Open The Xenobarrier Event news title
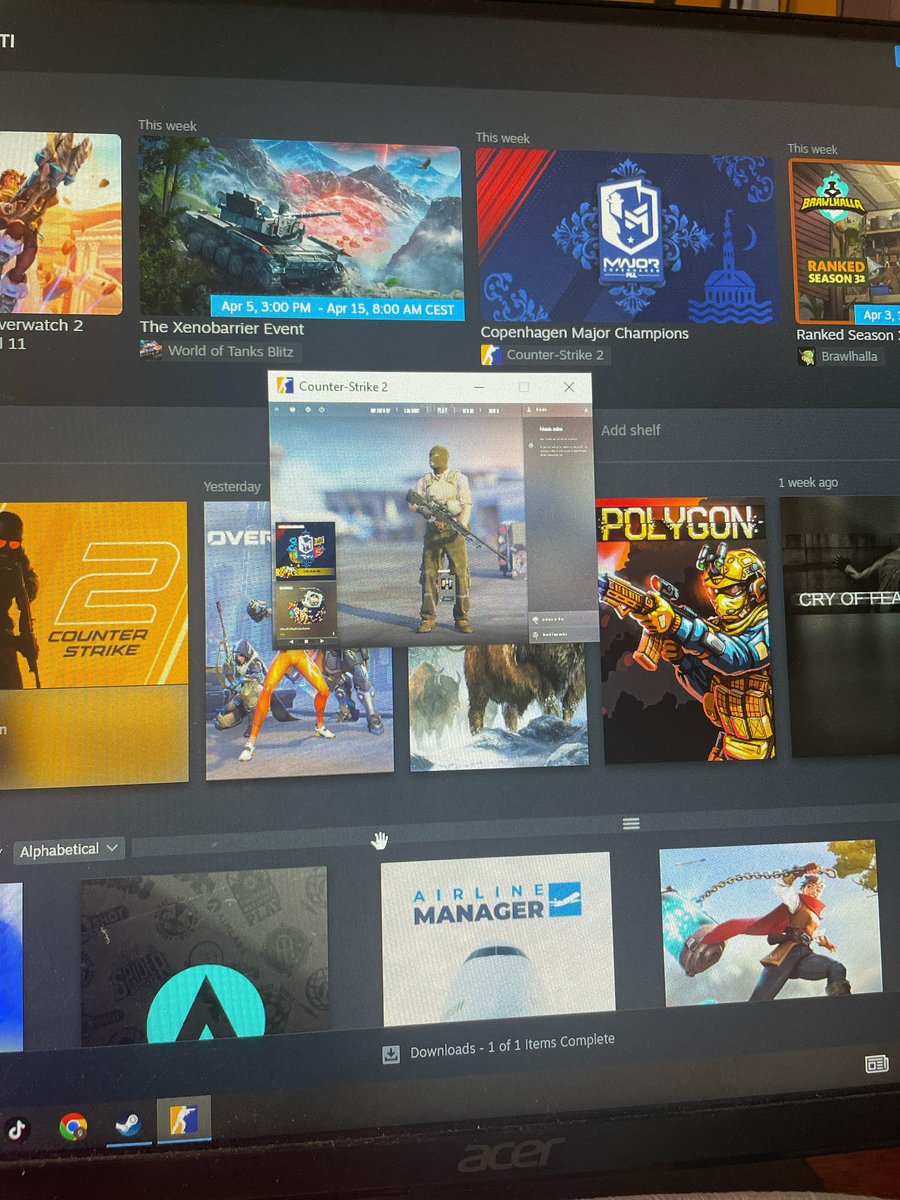This screenshot has height=1200, width=900. point(222,328)
